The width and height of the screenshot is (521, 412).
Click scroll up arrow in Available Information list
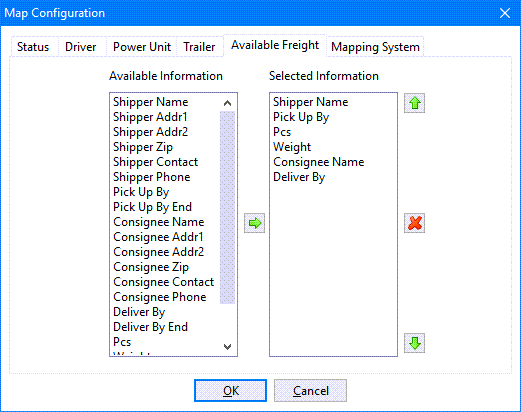(228, 103)
